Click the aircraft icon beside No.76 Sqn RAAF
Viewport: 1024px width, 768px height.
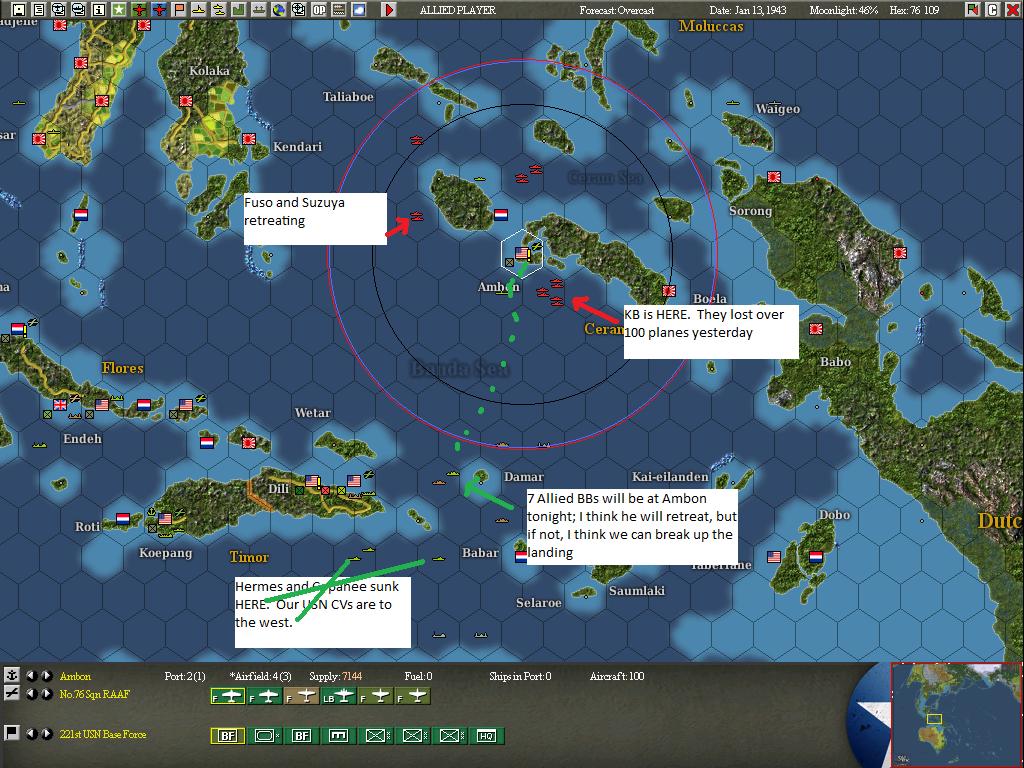[x=11, y=694]
